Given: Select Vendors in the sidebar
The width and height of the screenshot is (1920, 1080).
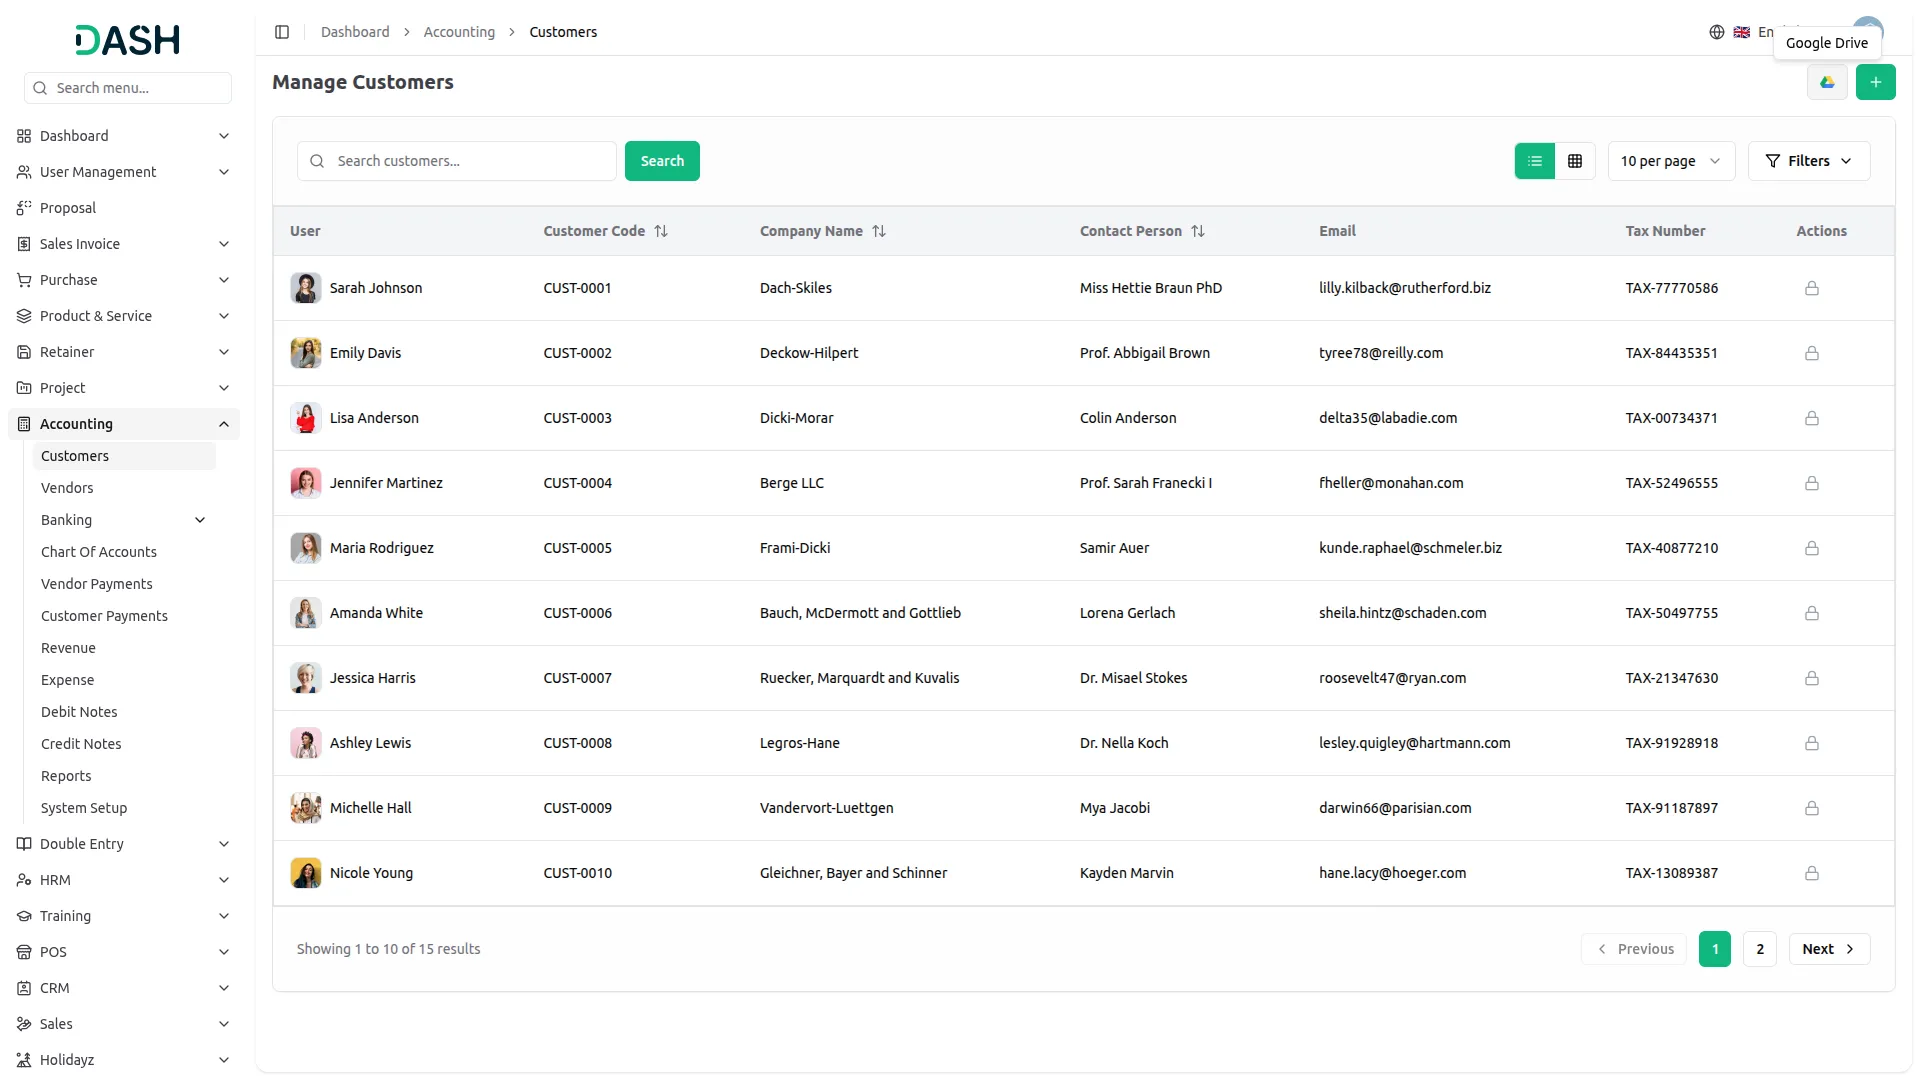Looking at the screenshot, I should [67, 488].
